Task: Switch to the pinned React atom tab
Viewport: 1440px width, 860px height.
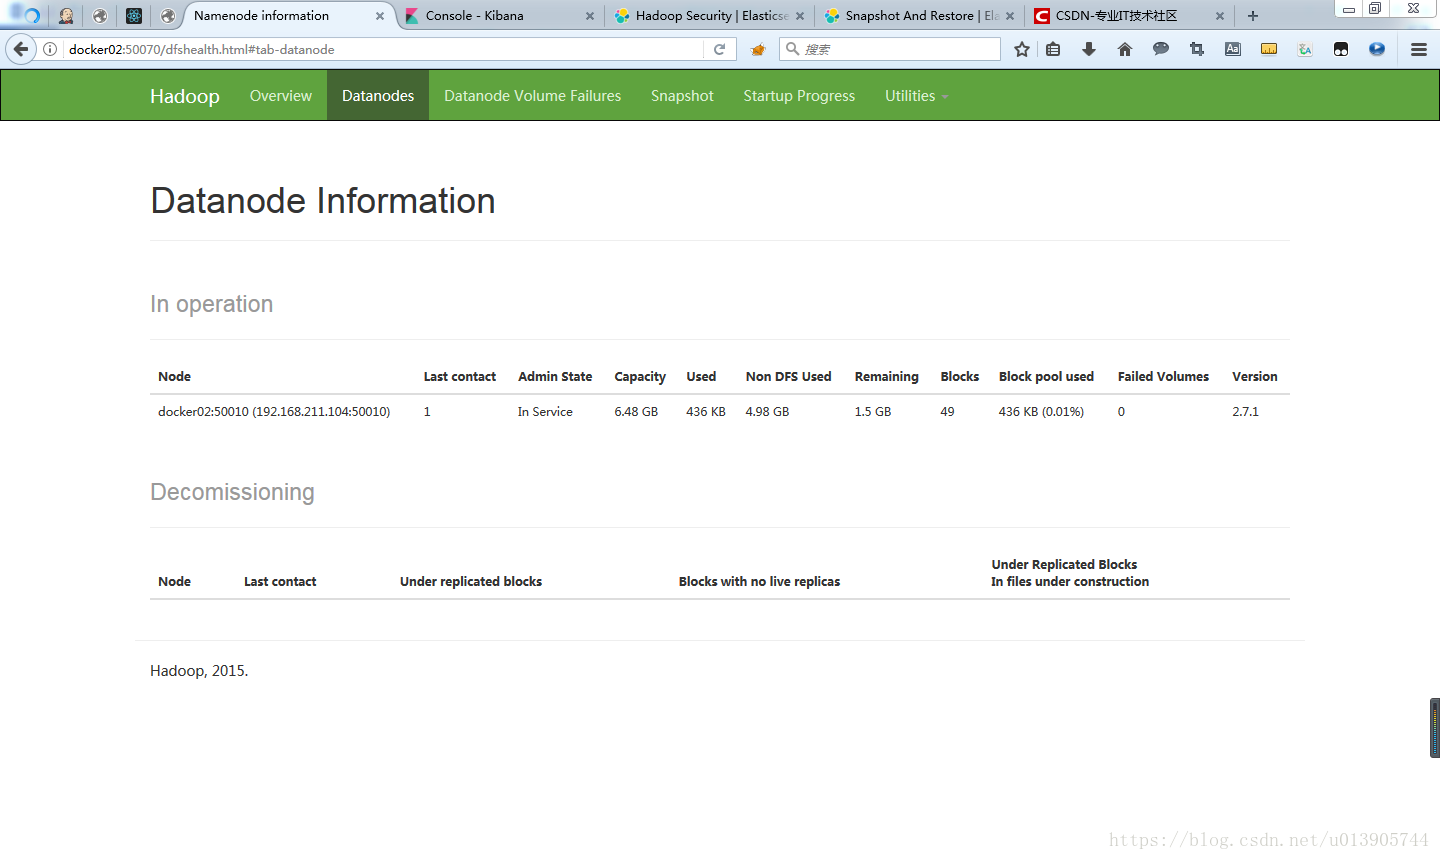Action: [x=134, y=16]
